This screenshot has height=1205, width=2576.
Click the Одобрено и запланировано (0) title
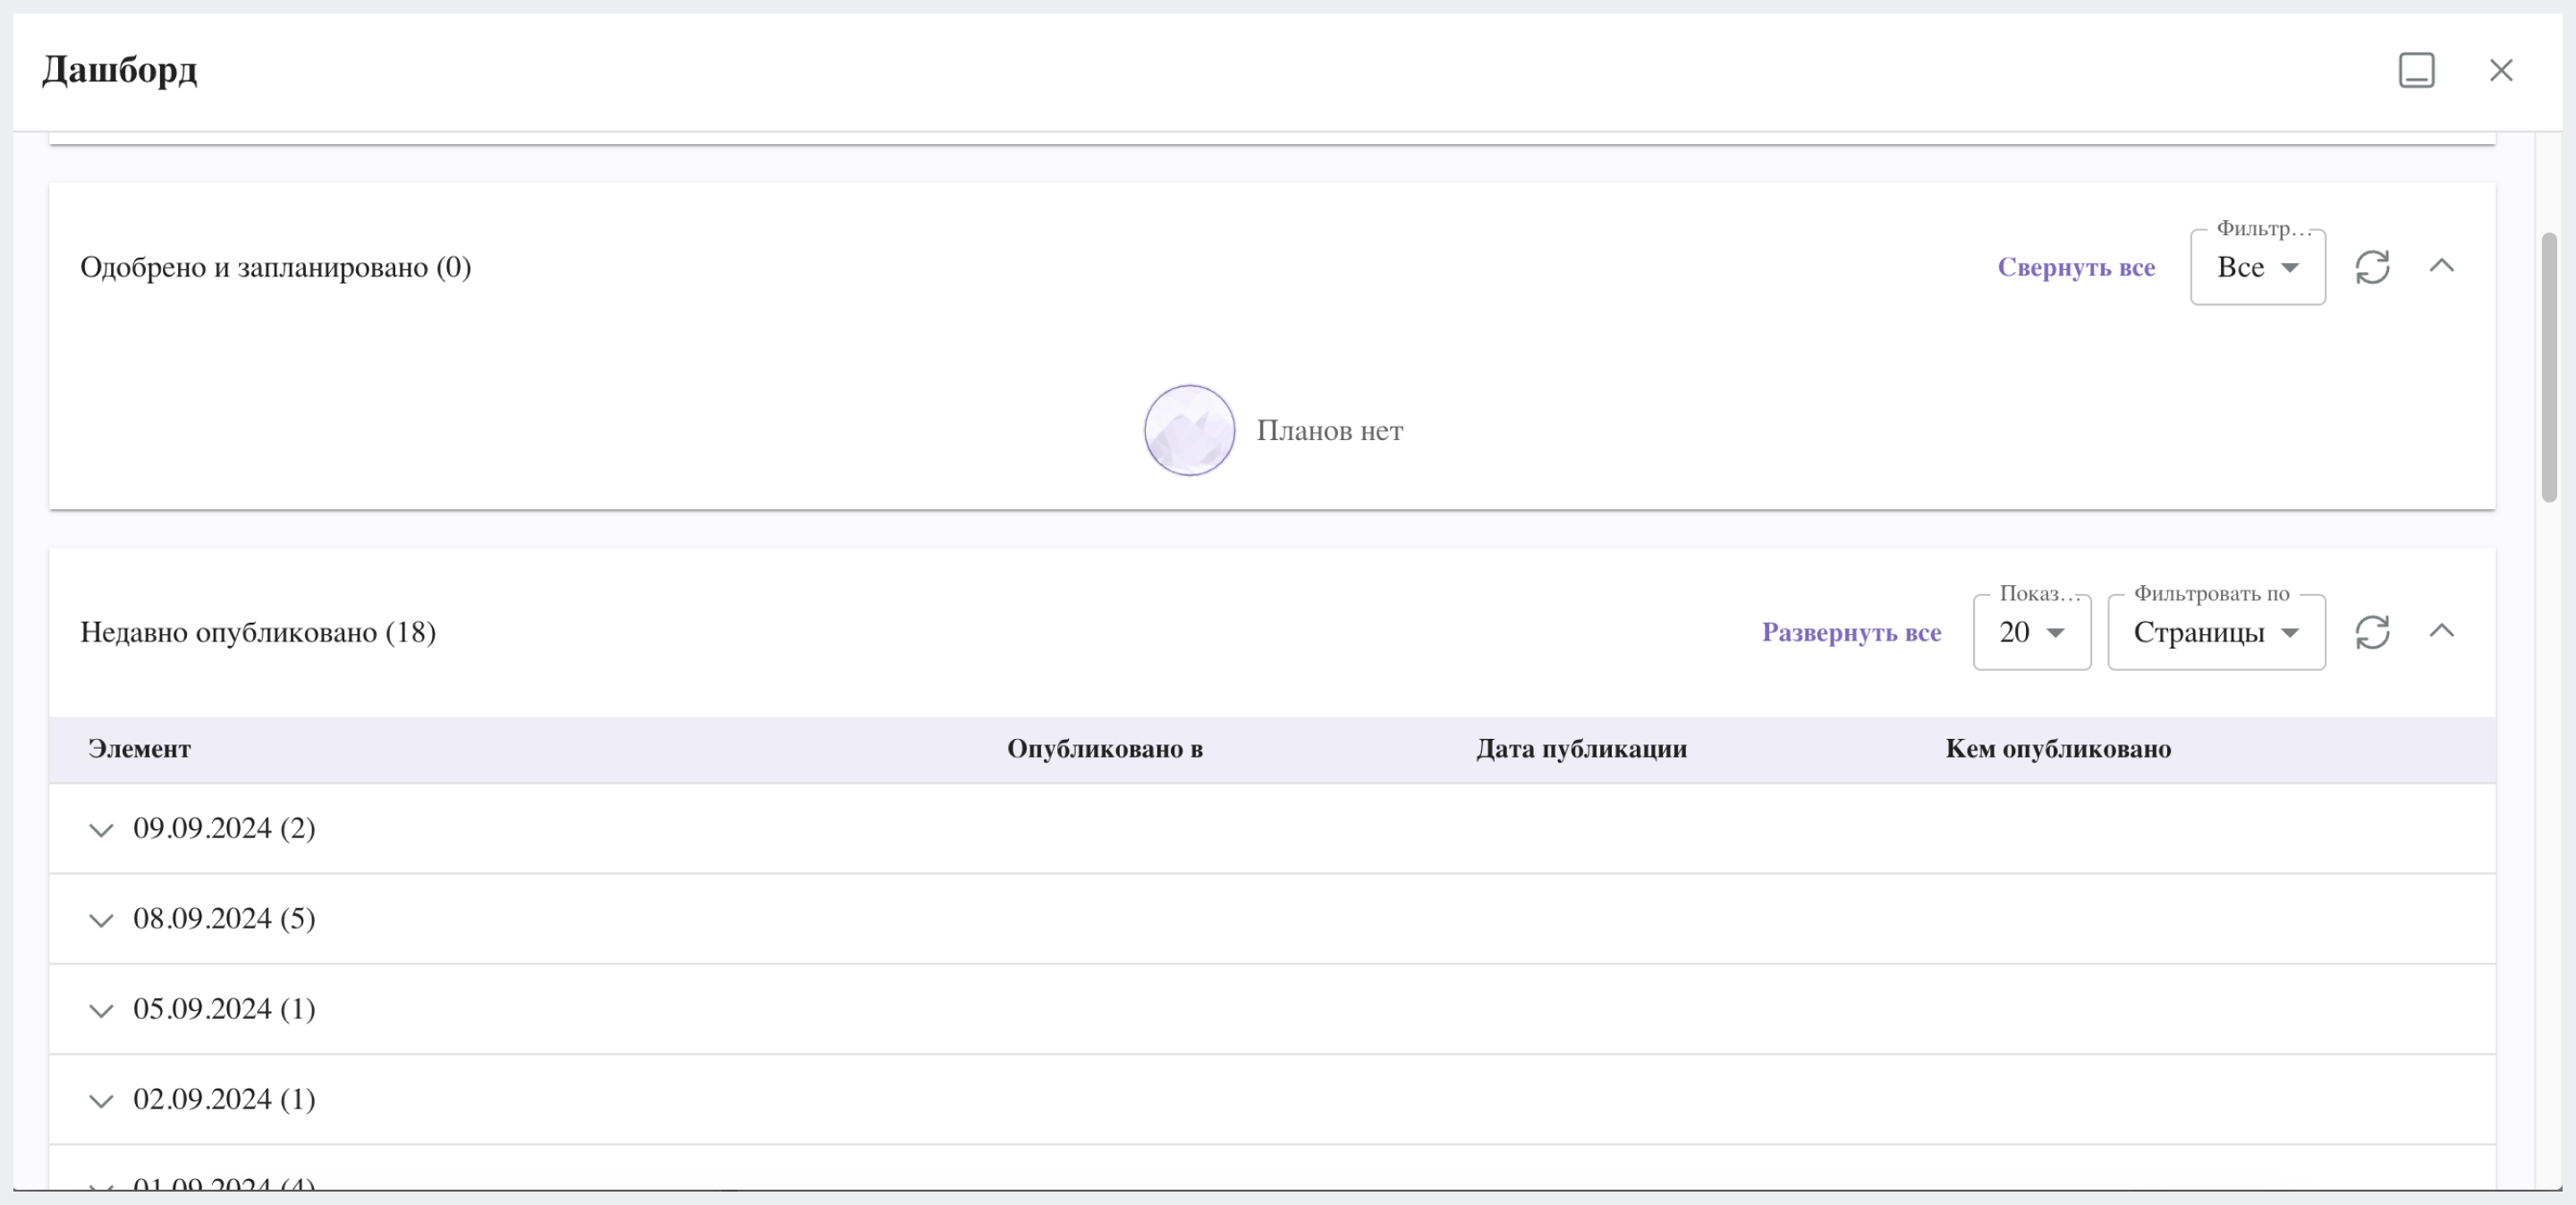275,267
